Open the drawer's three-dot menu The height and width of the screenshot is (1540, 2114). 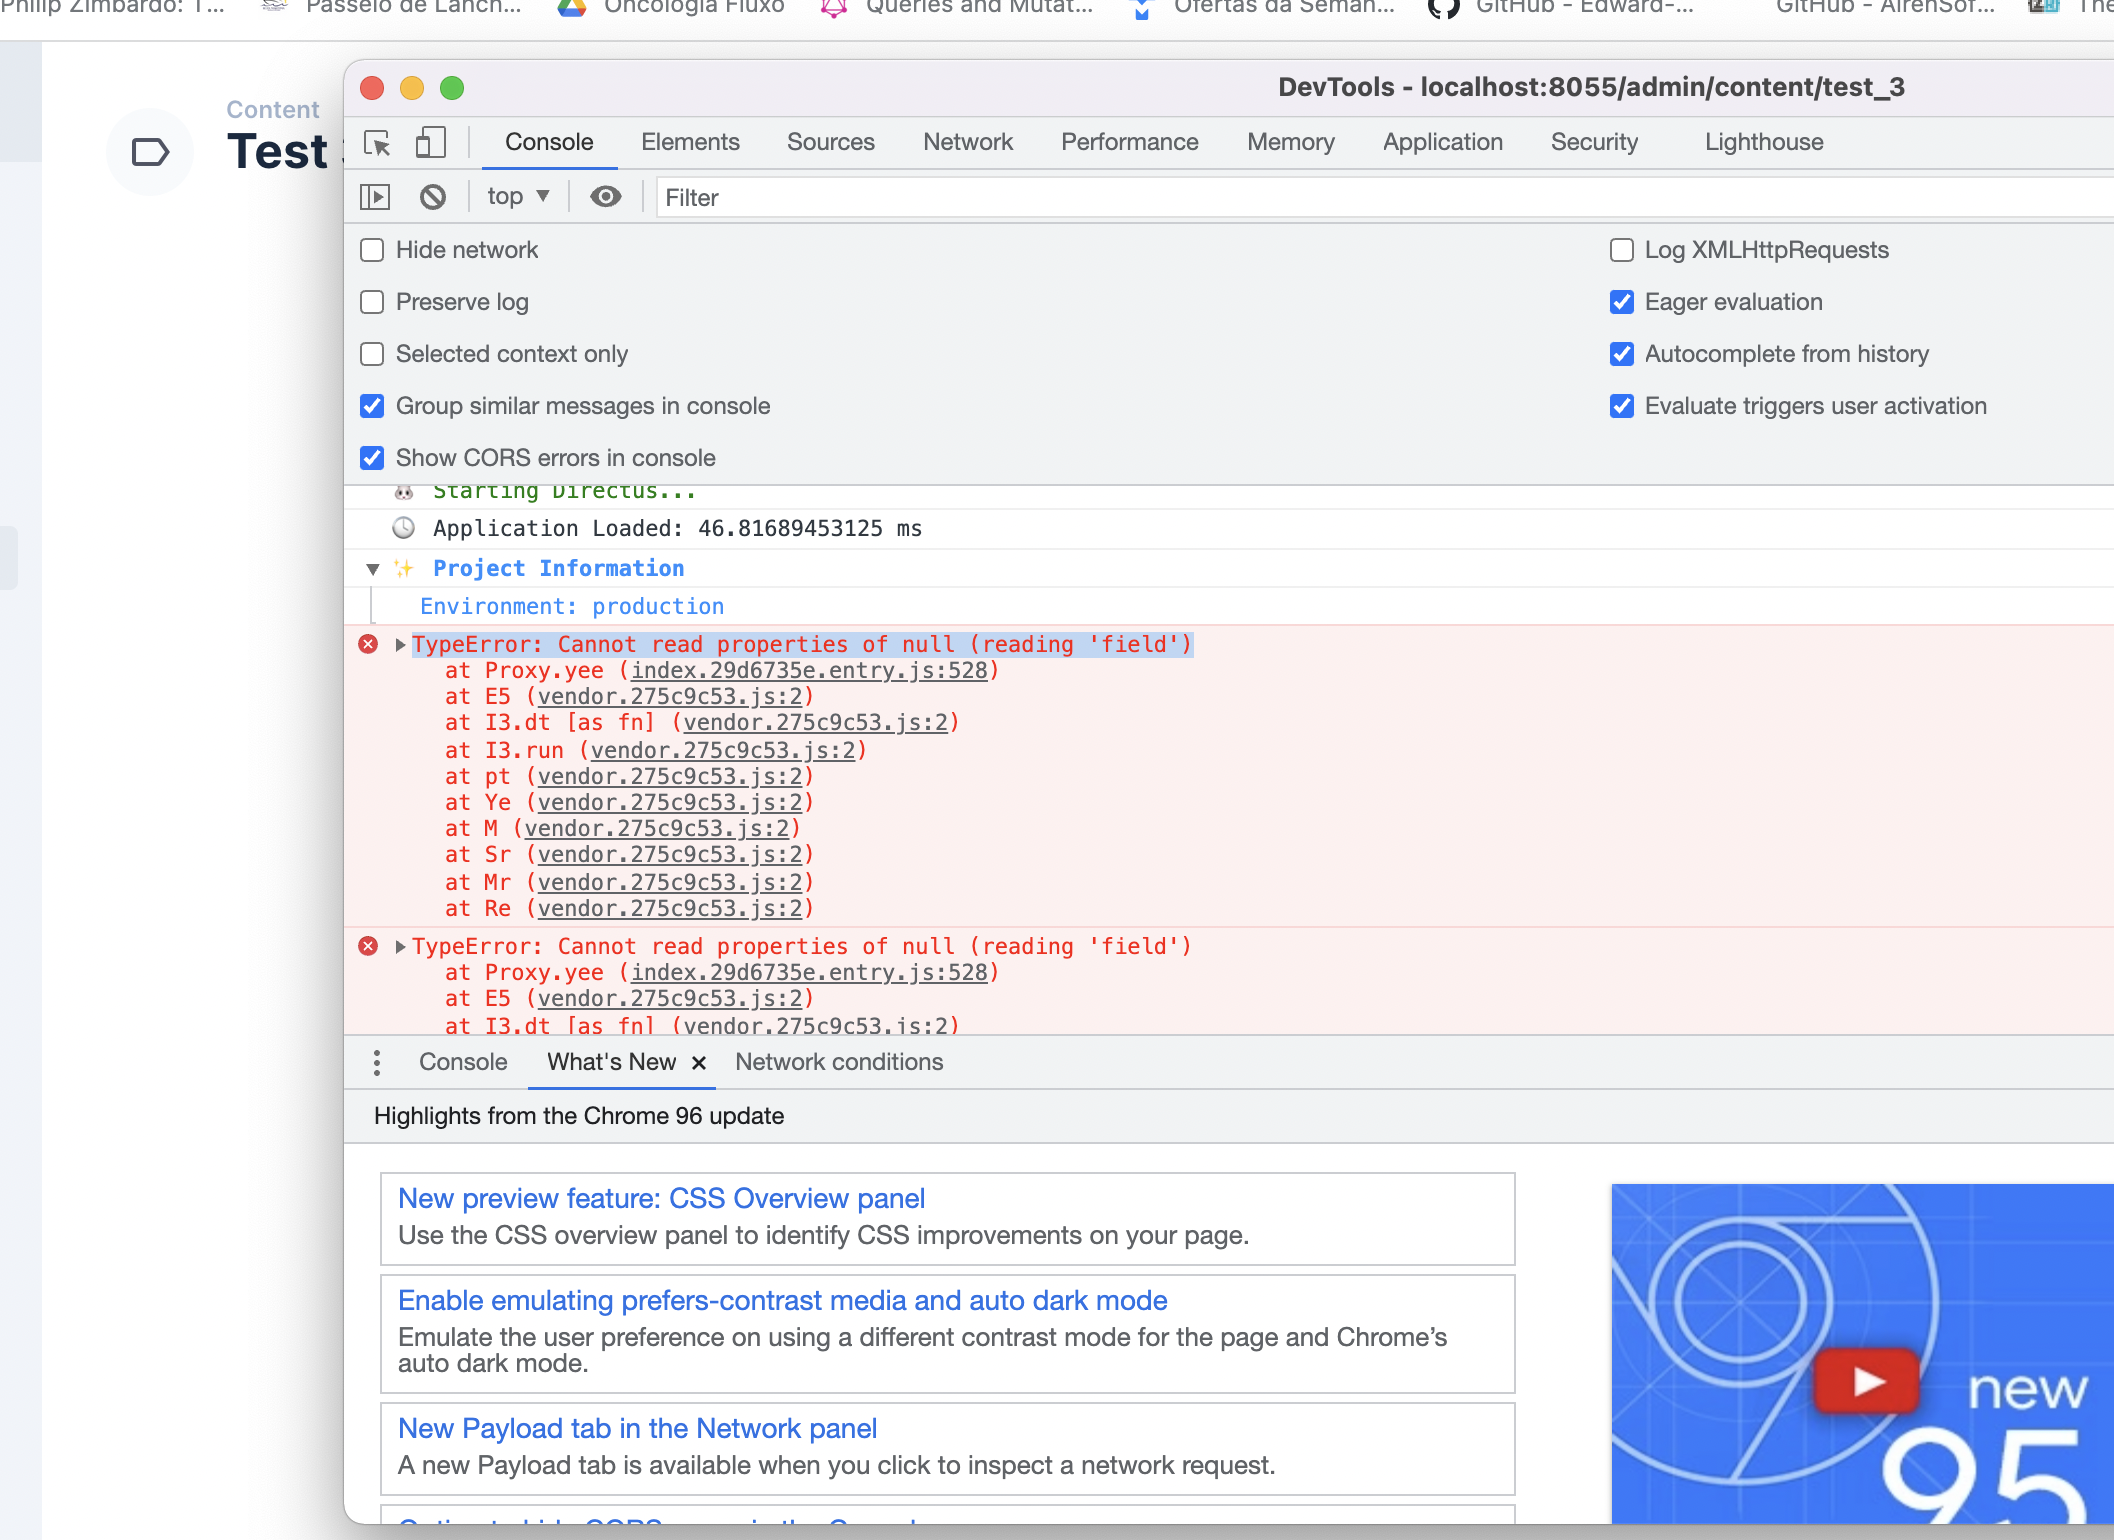pos(377,1062)
